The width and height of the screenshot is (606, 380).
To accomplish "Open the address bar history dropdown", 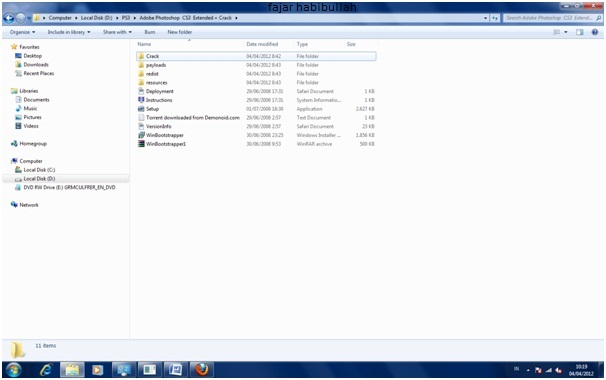I will [485, 18].
